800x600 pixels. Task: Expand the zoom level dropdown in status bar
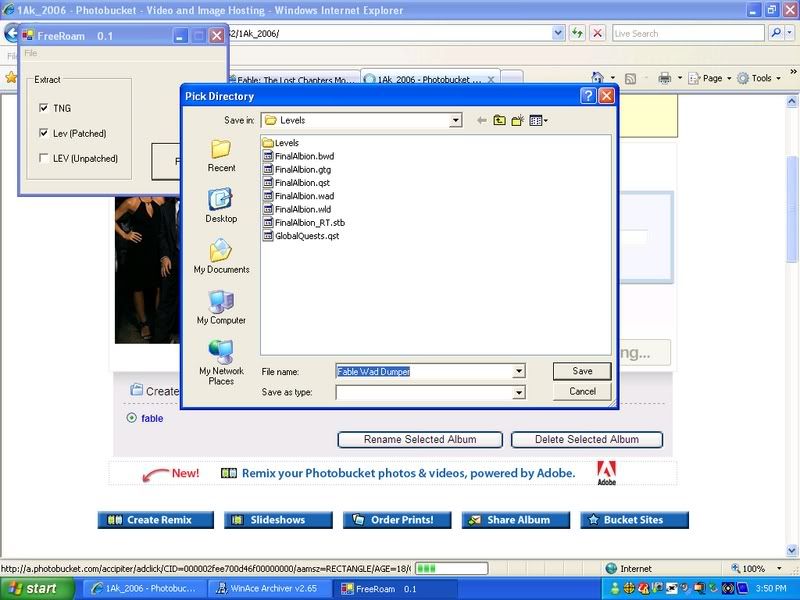(x=779, y=568)
